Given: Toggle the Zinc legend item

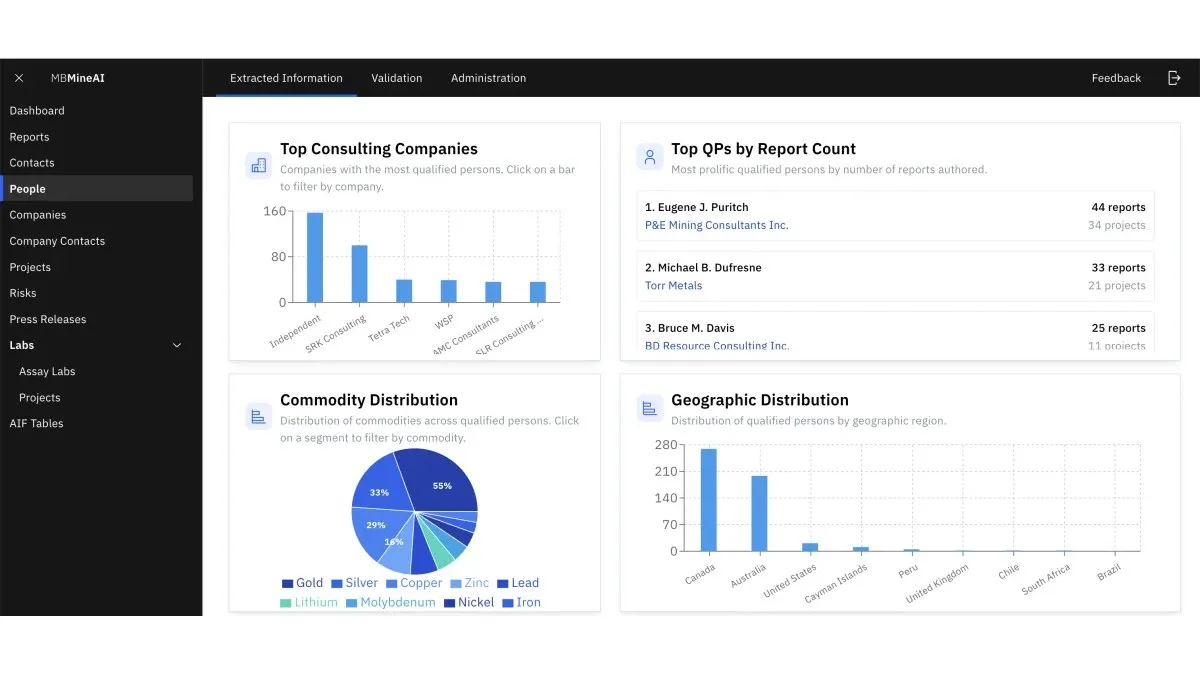Looking at the screenshot, I should pyautogui.click(x=470, y=583).
